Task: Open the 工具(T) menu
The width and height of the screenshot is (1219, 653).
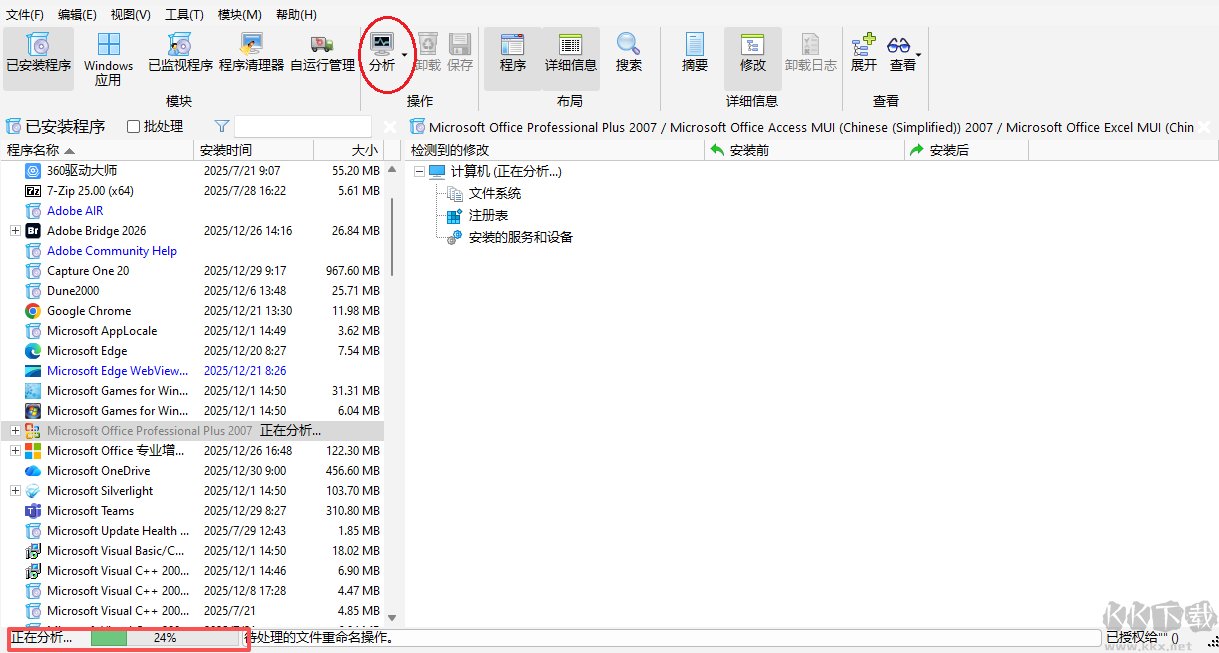Action: (x=184, y=14)
